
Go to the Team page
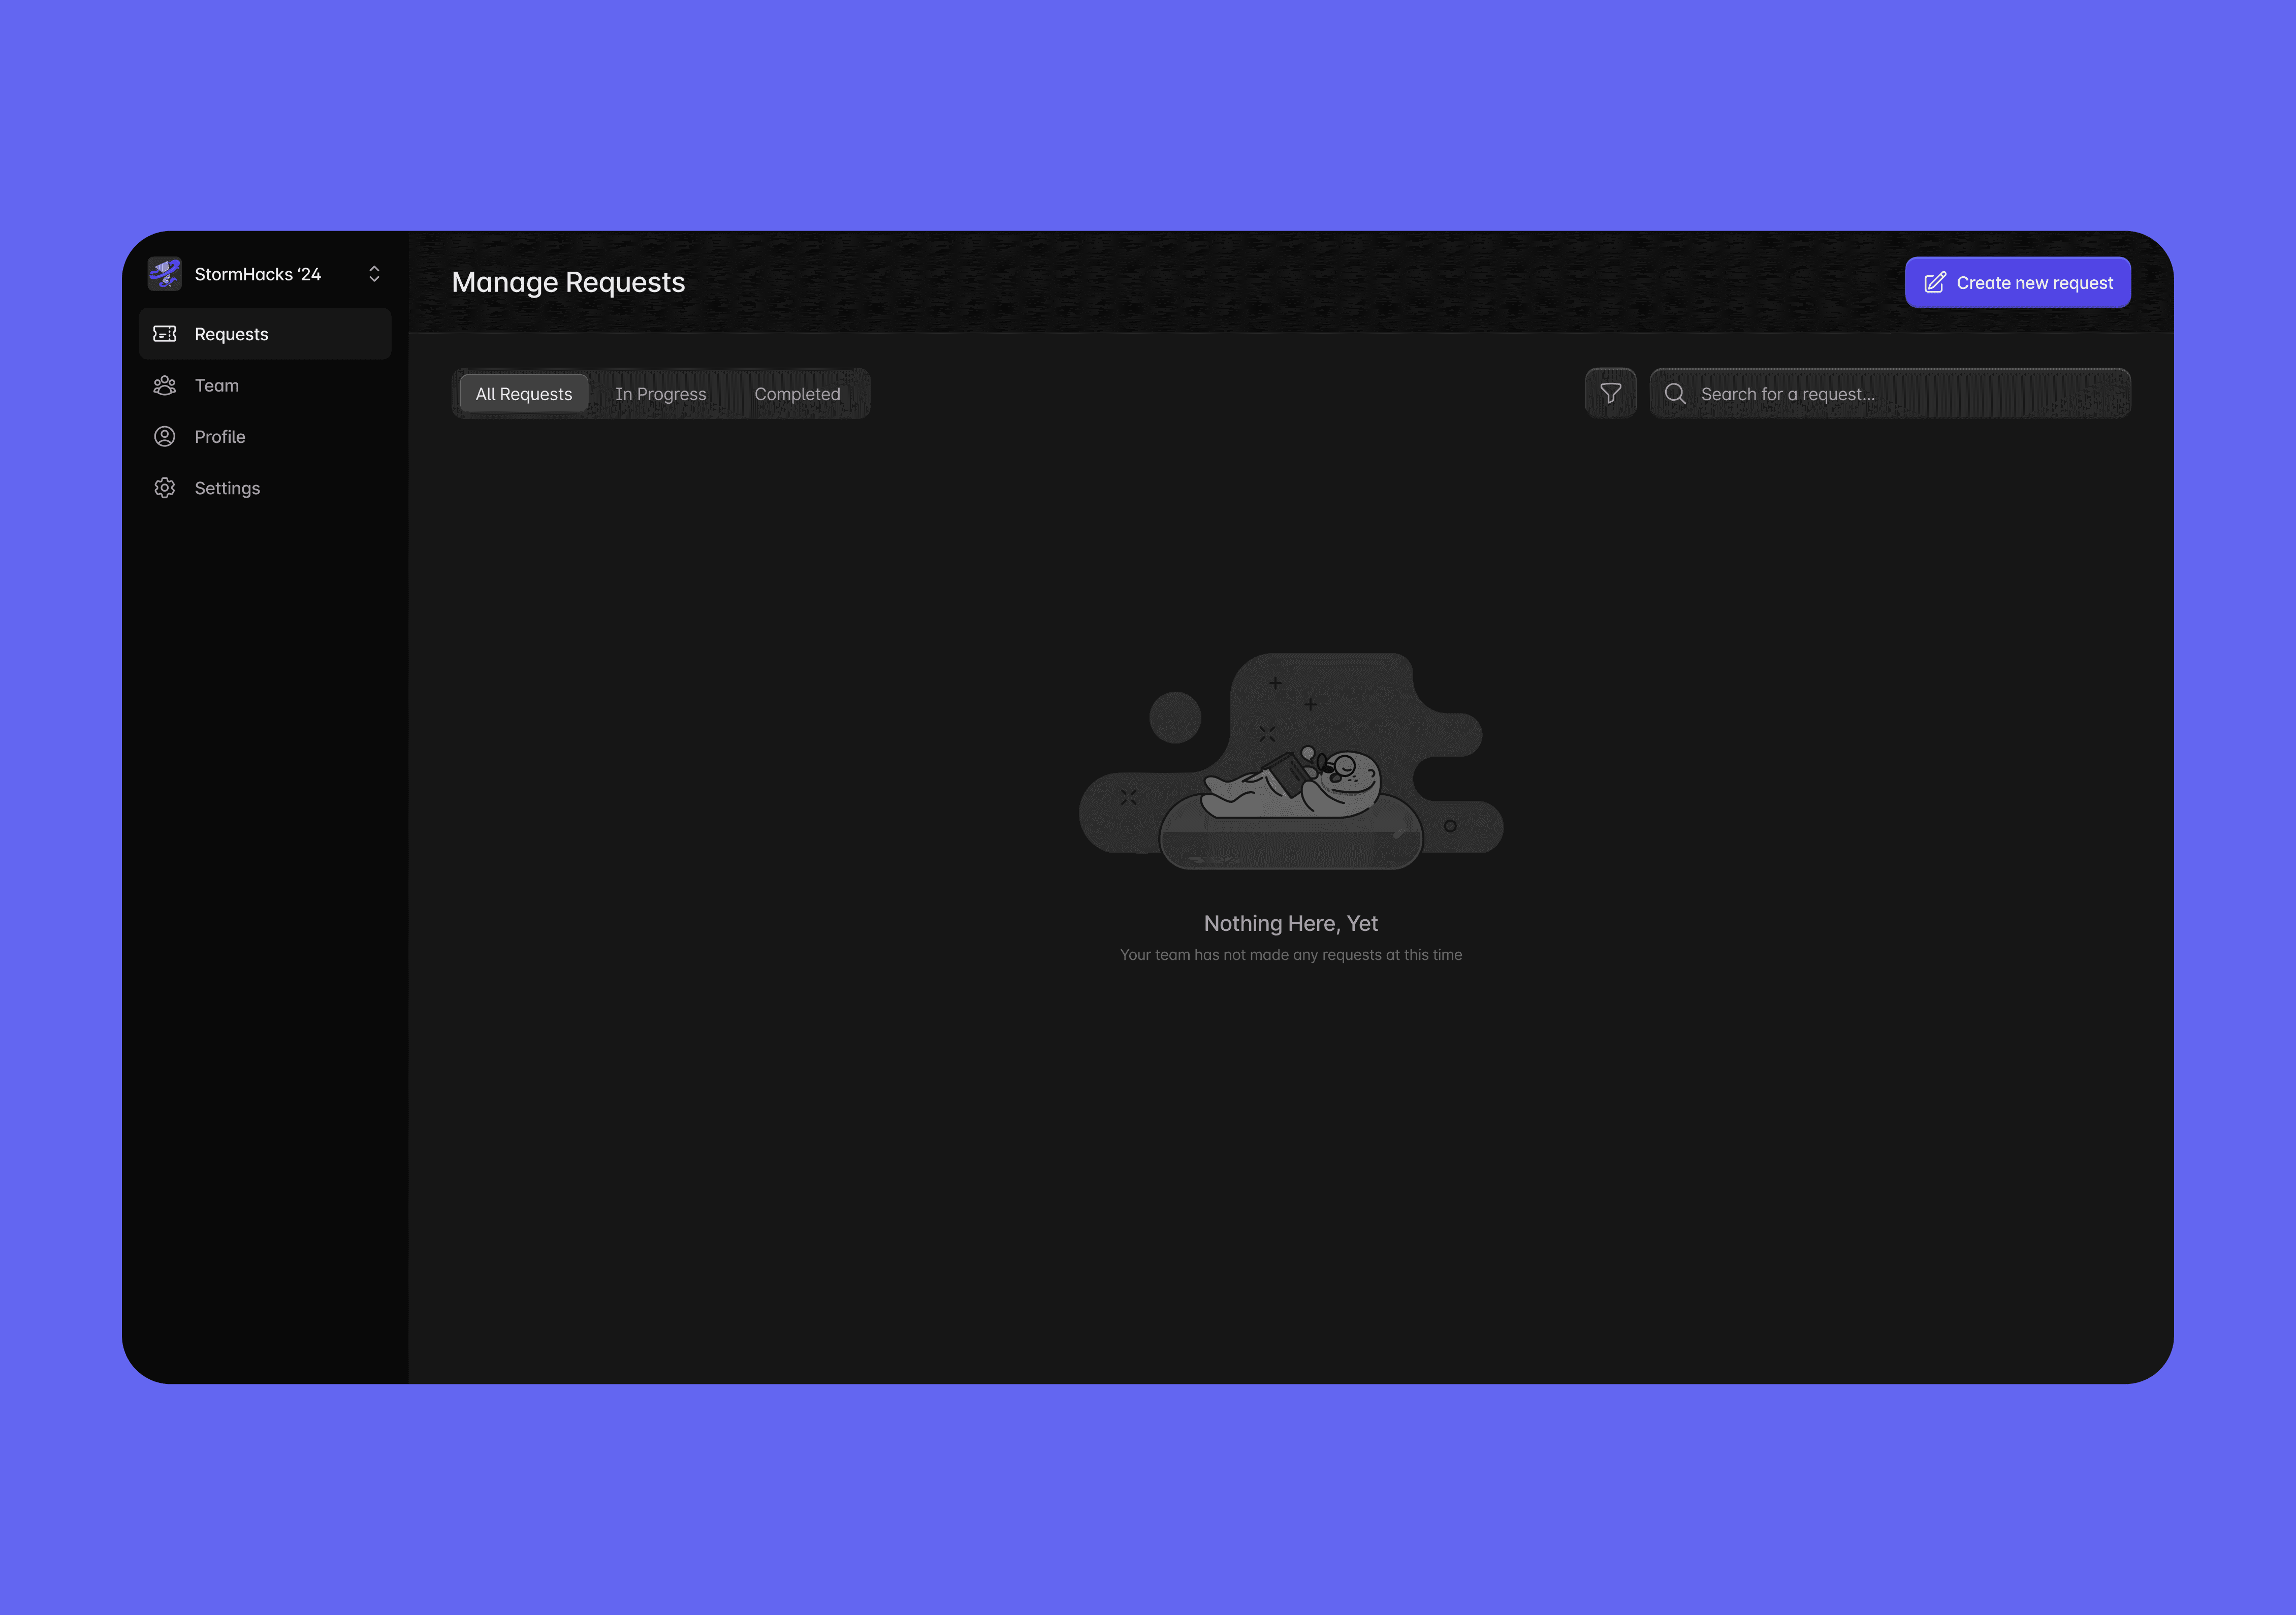pos(217,385)
